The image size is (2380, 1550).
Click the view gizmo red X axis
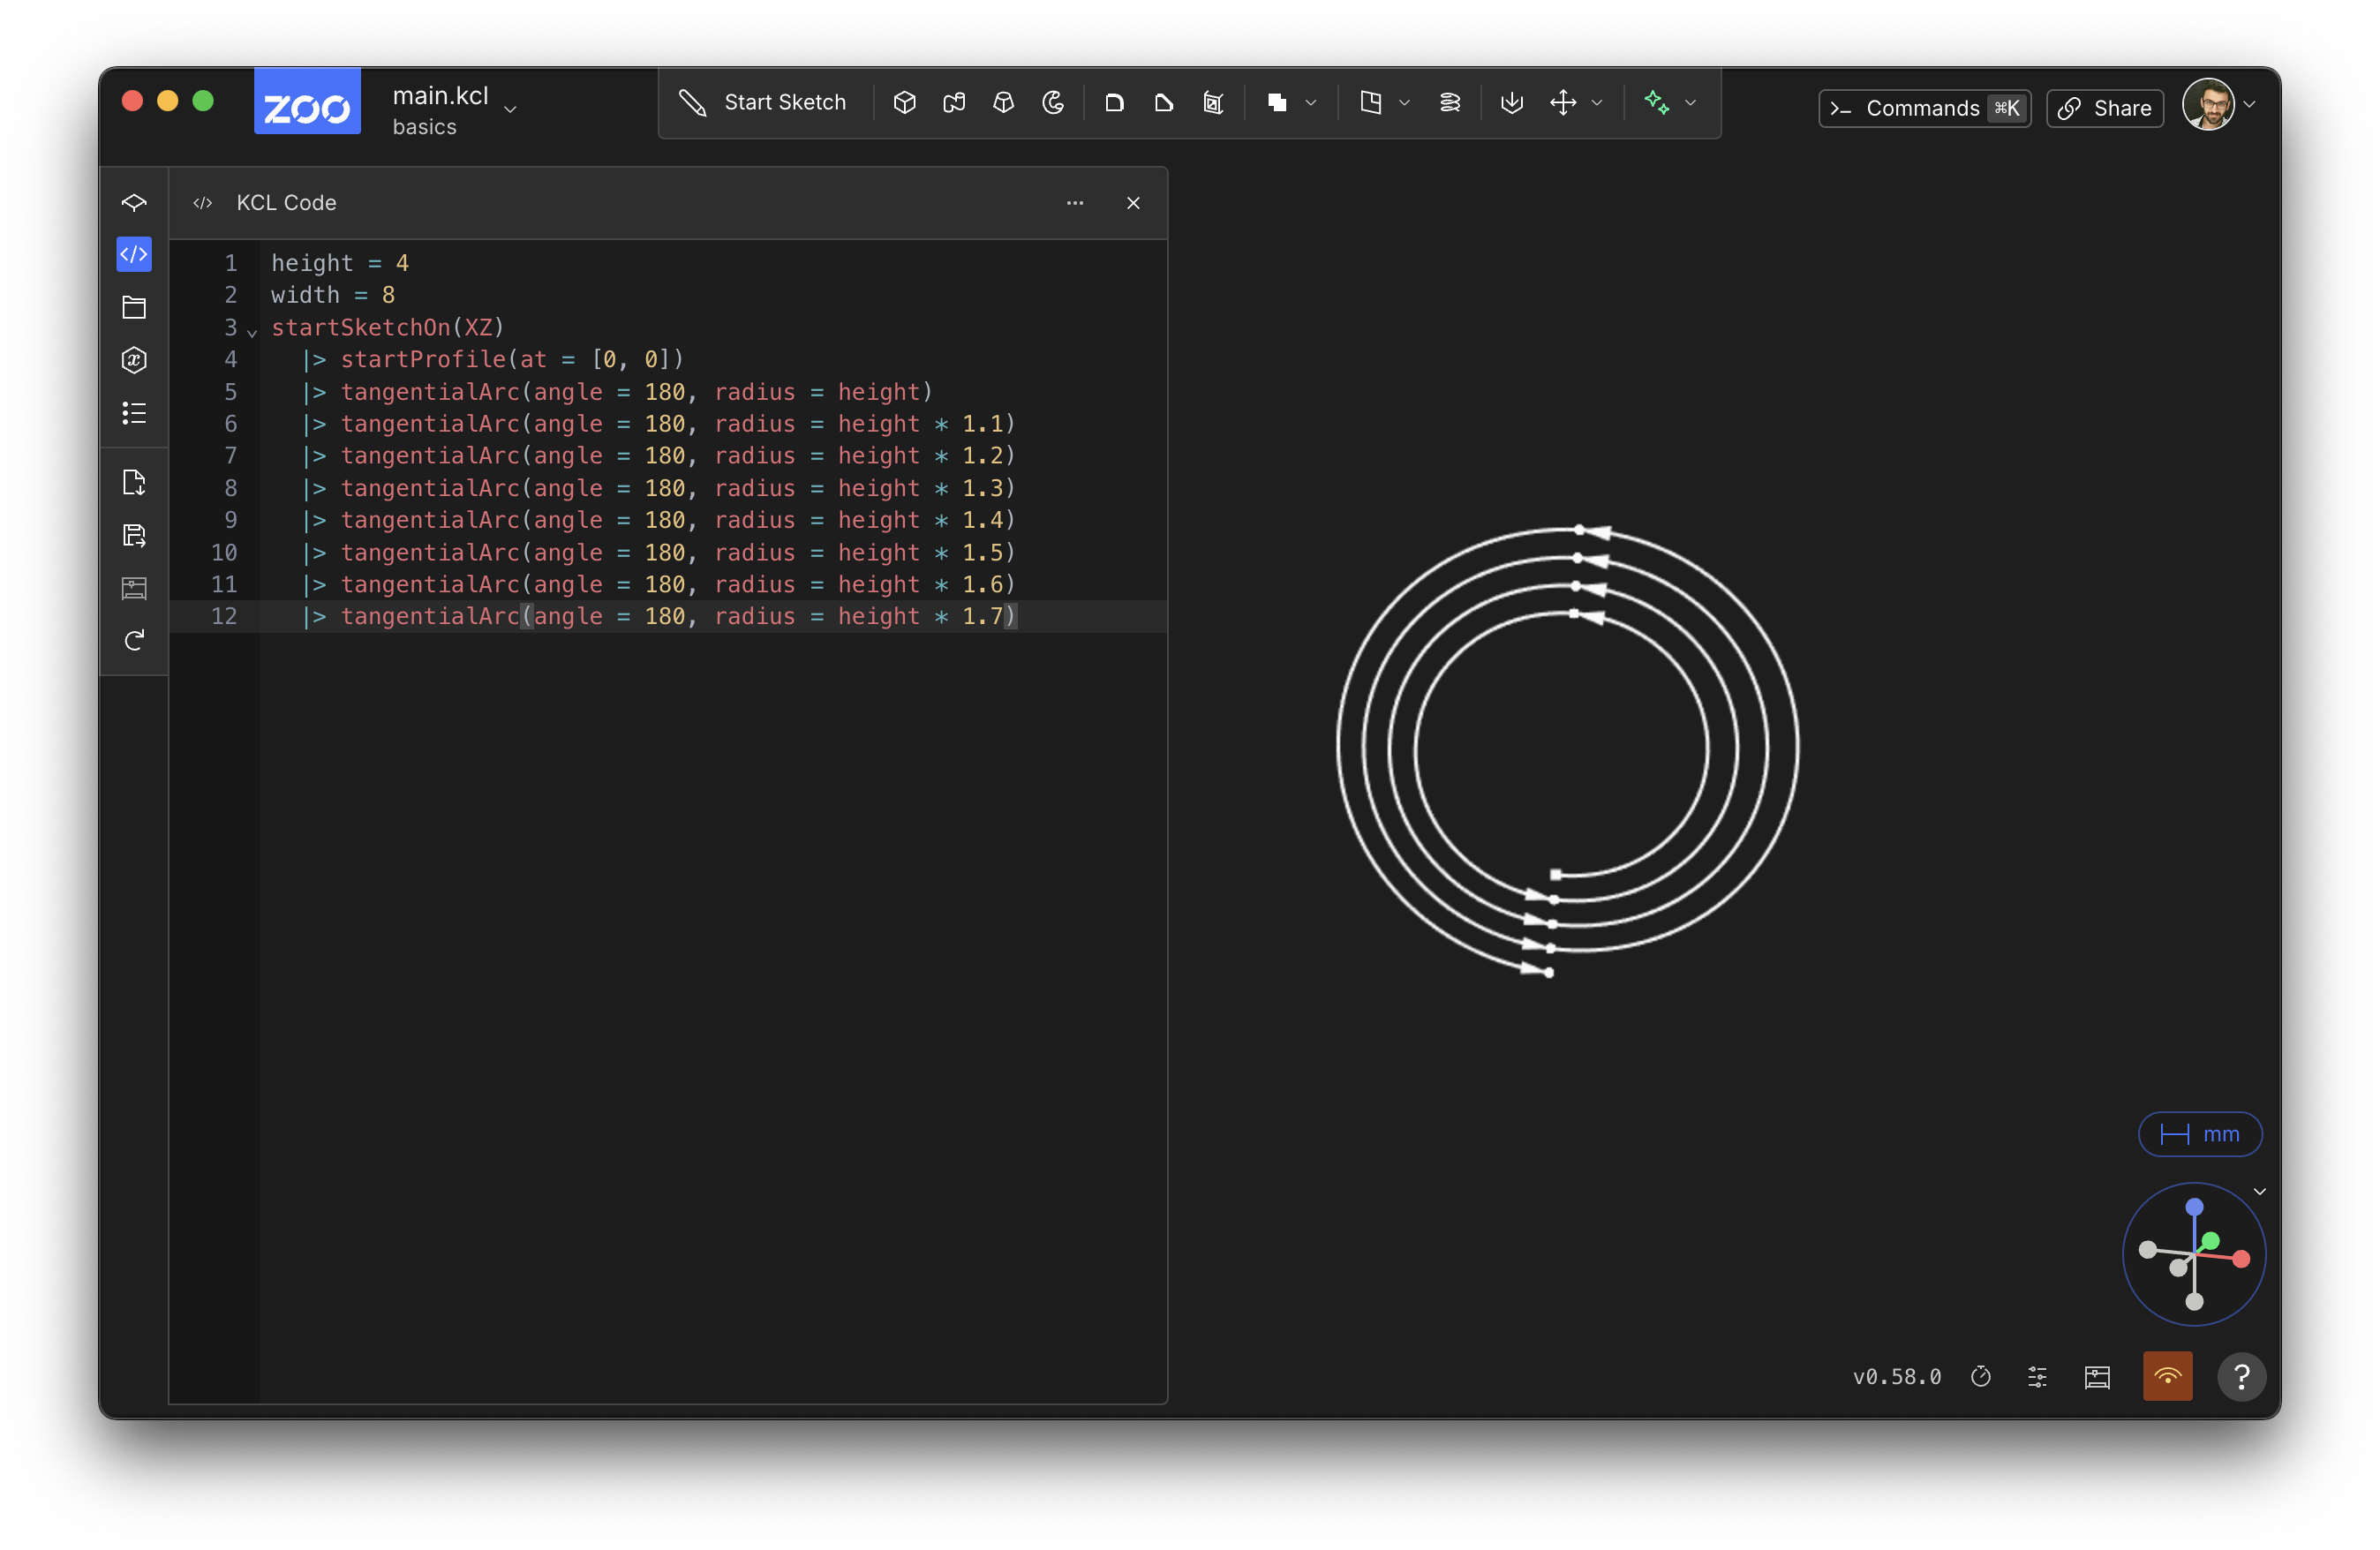click(2241, 1259)
